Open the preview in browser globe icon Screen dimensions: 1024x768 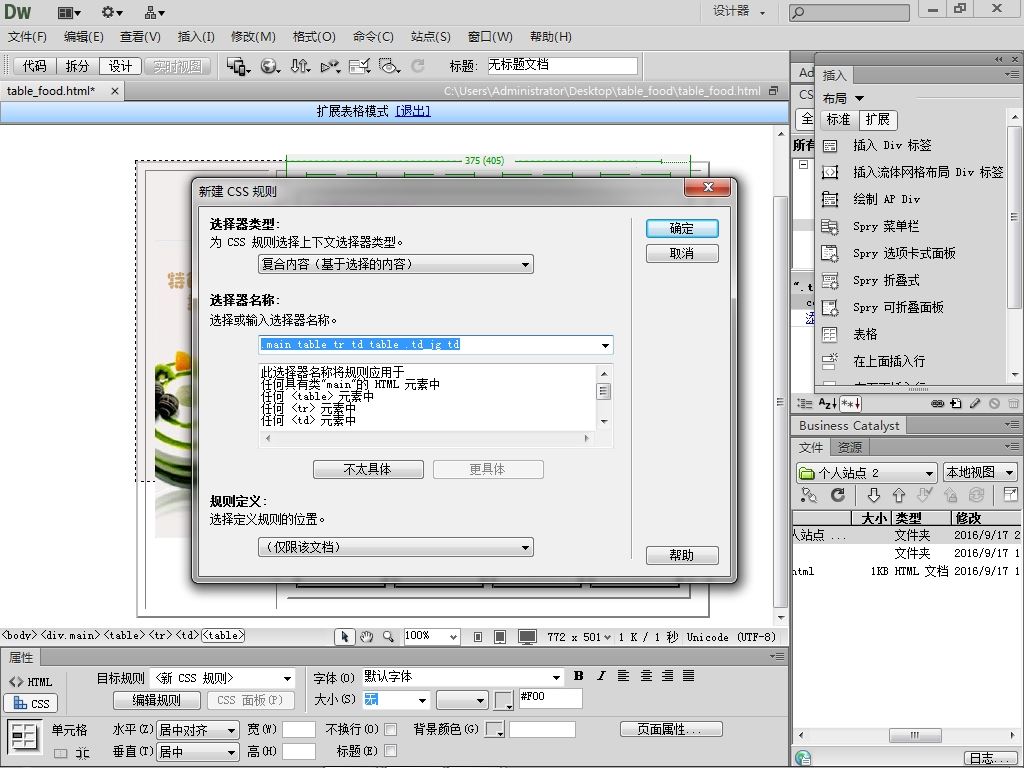[270, 66]
